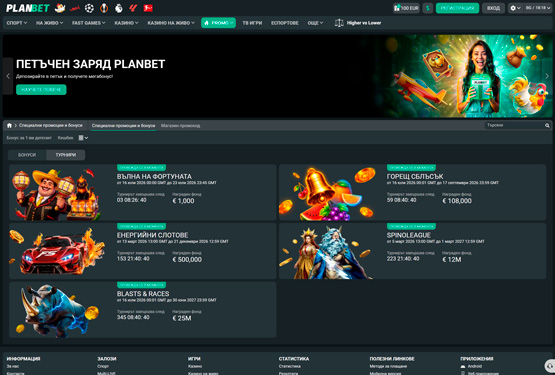Viewport: 555px width, 375px height.
Task: Click the ВЪЛНА НА ФОРТУНАТА title
Action: (x=154, y=176)
